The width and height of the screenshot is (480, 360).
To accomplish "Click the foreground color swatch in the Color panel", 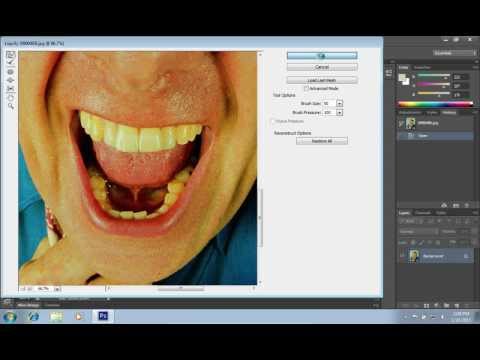I will 402,78.
